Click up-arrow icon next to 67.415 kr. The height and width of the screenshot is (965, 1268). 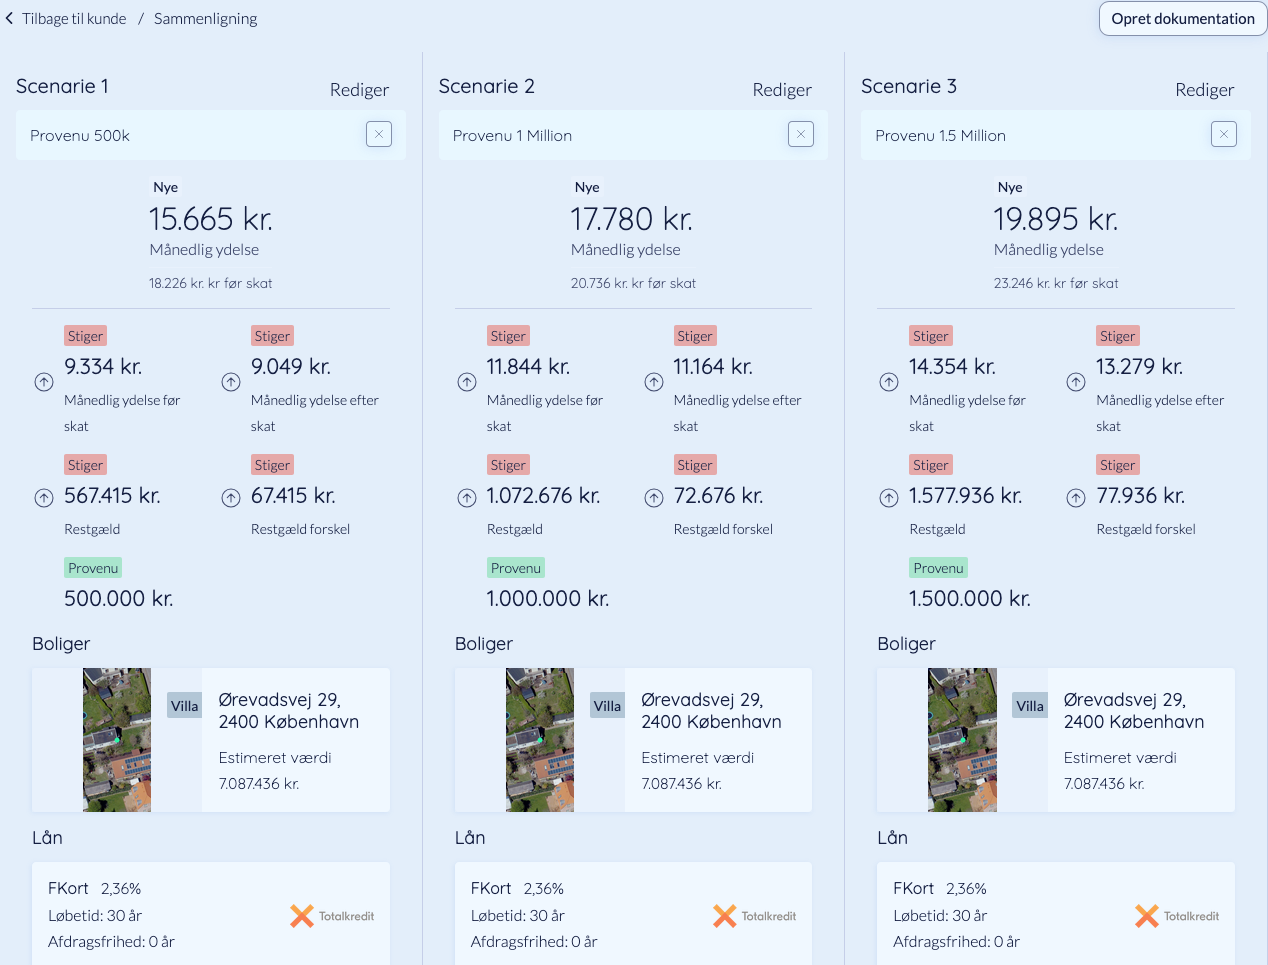click(x=231, y=498)
